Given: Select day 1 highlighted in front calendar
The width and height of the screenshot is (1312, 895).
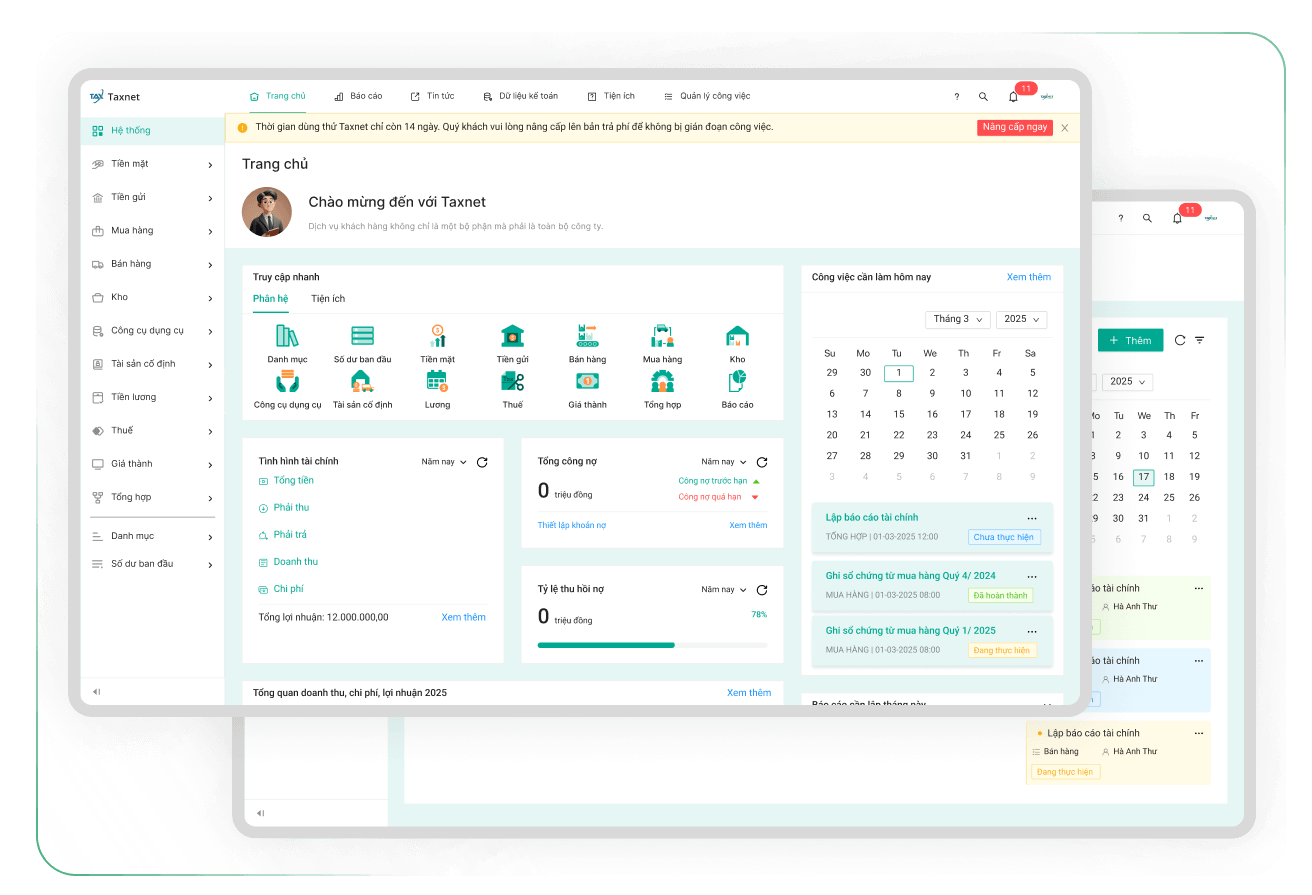Looking at the screenshot, I should [899, 373].
